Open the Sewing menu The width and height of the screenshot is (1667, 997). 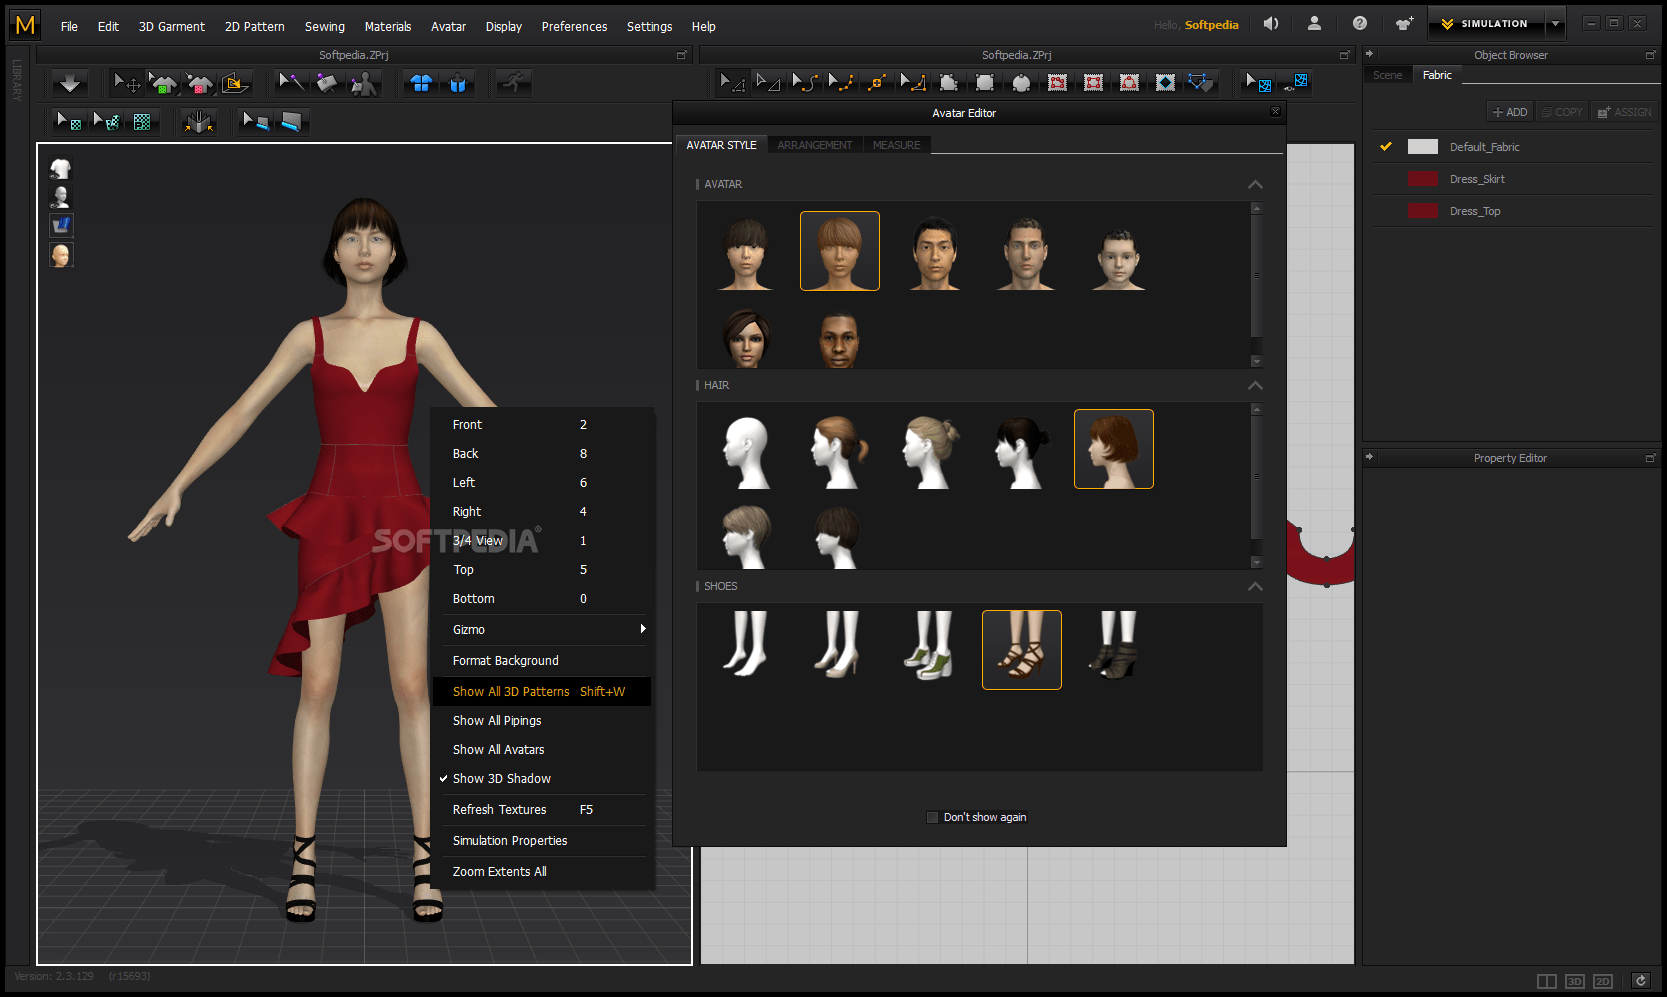(x=324, y=26)
